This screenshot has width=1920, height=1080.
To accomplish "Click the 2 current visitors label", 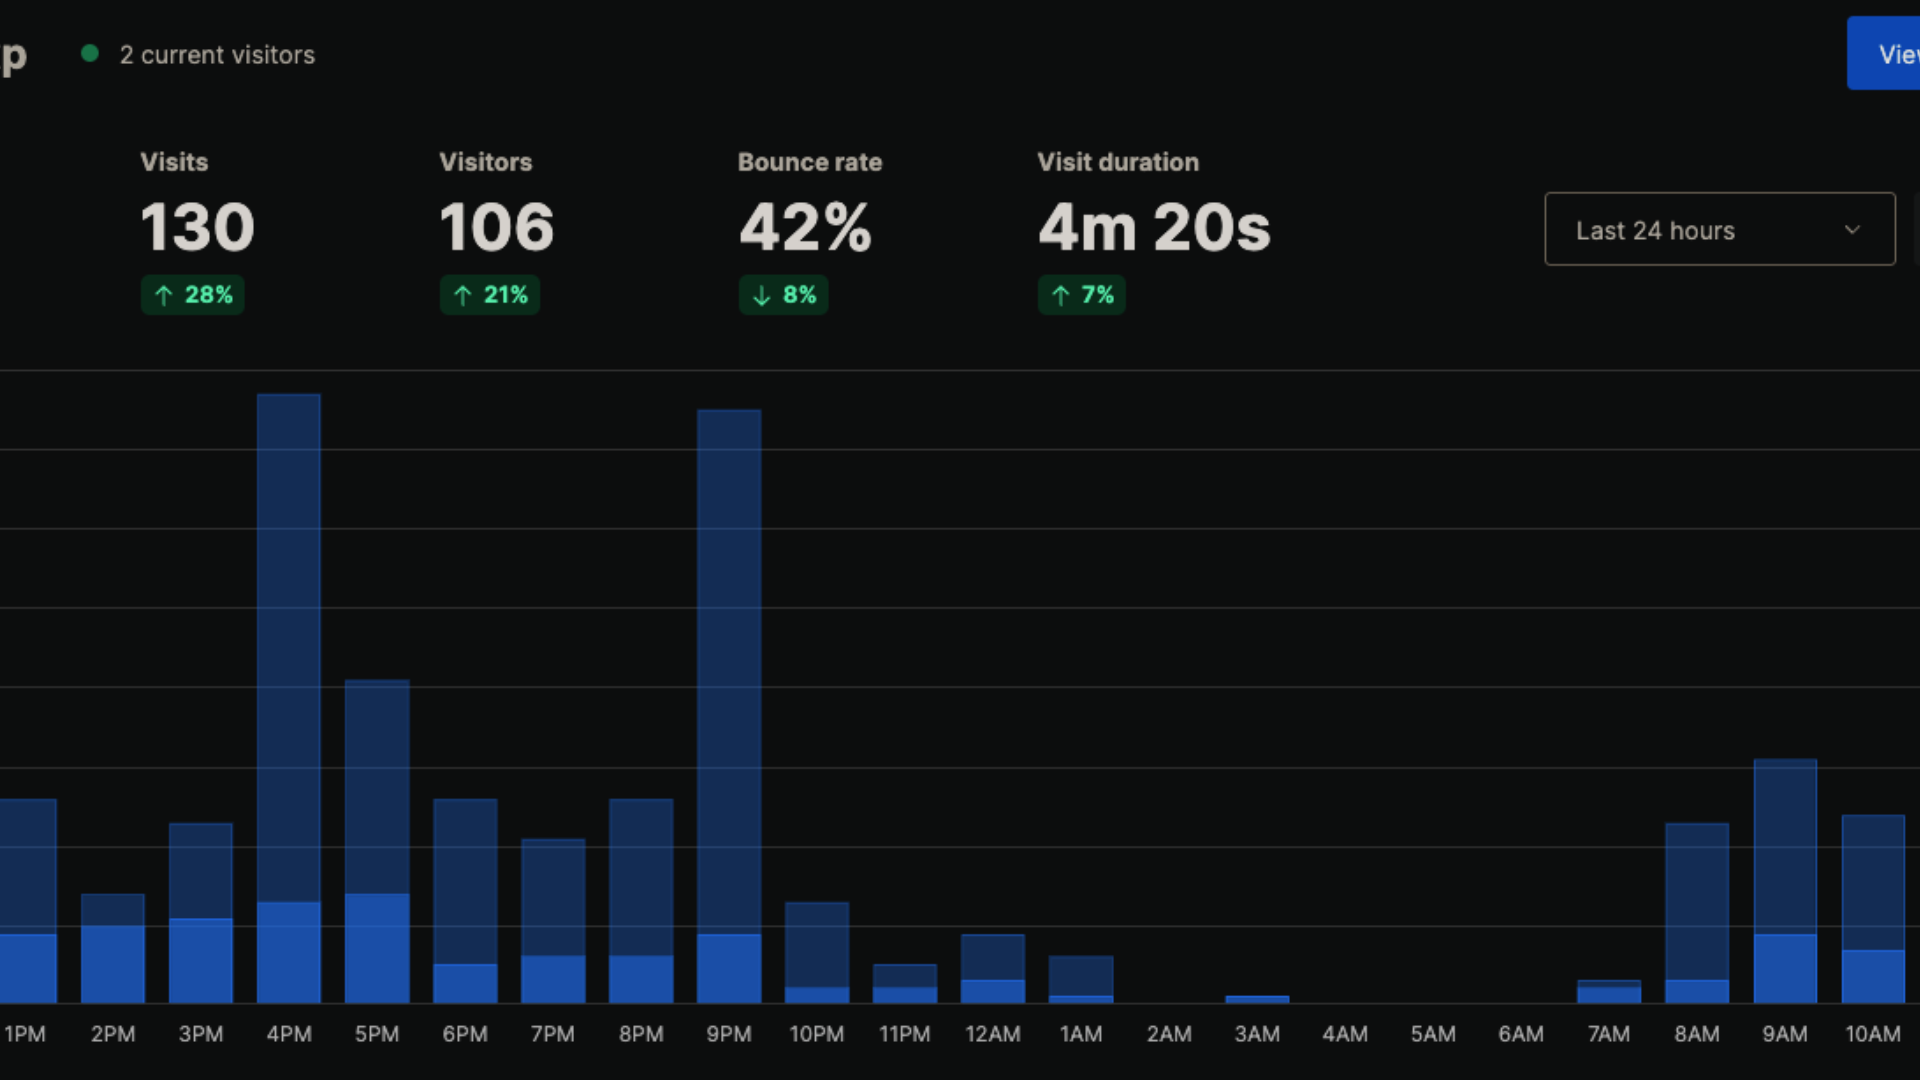I will point(217,55).
